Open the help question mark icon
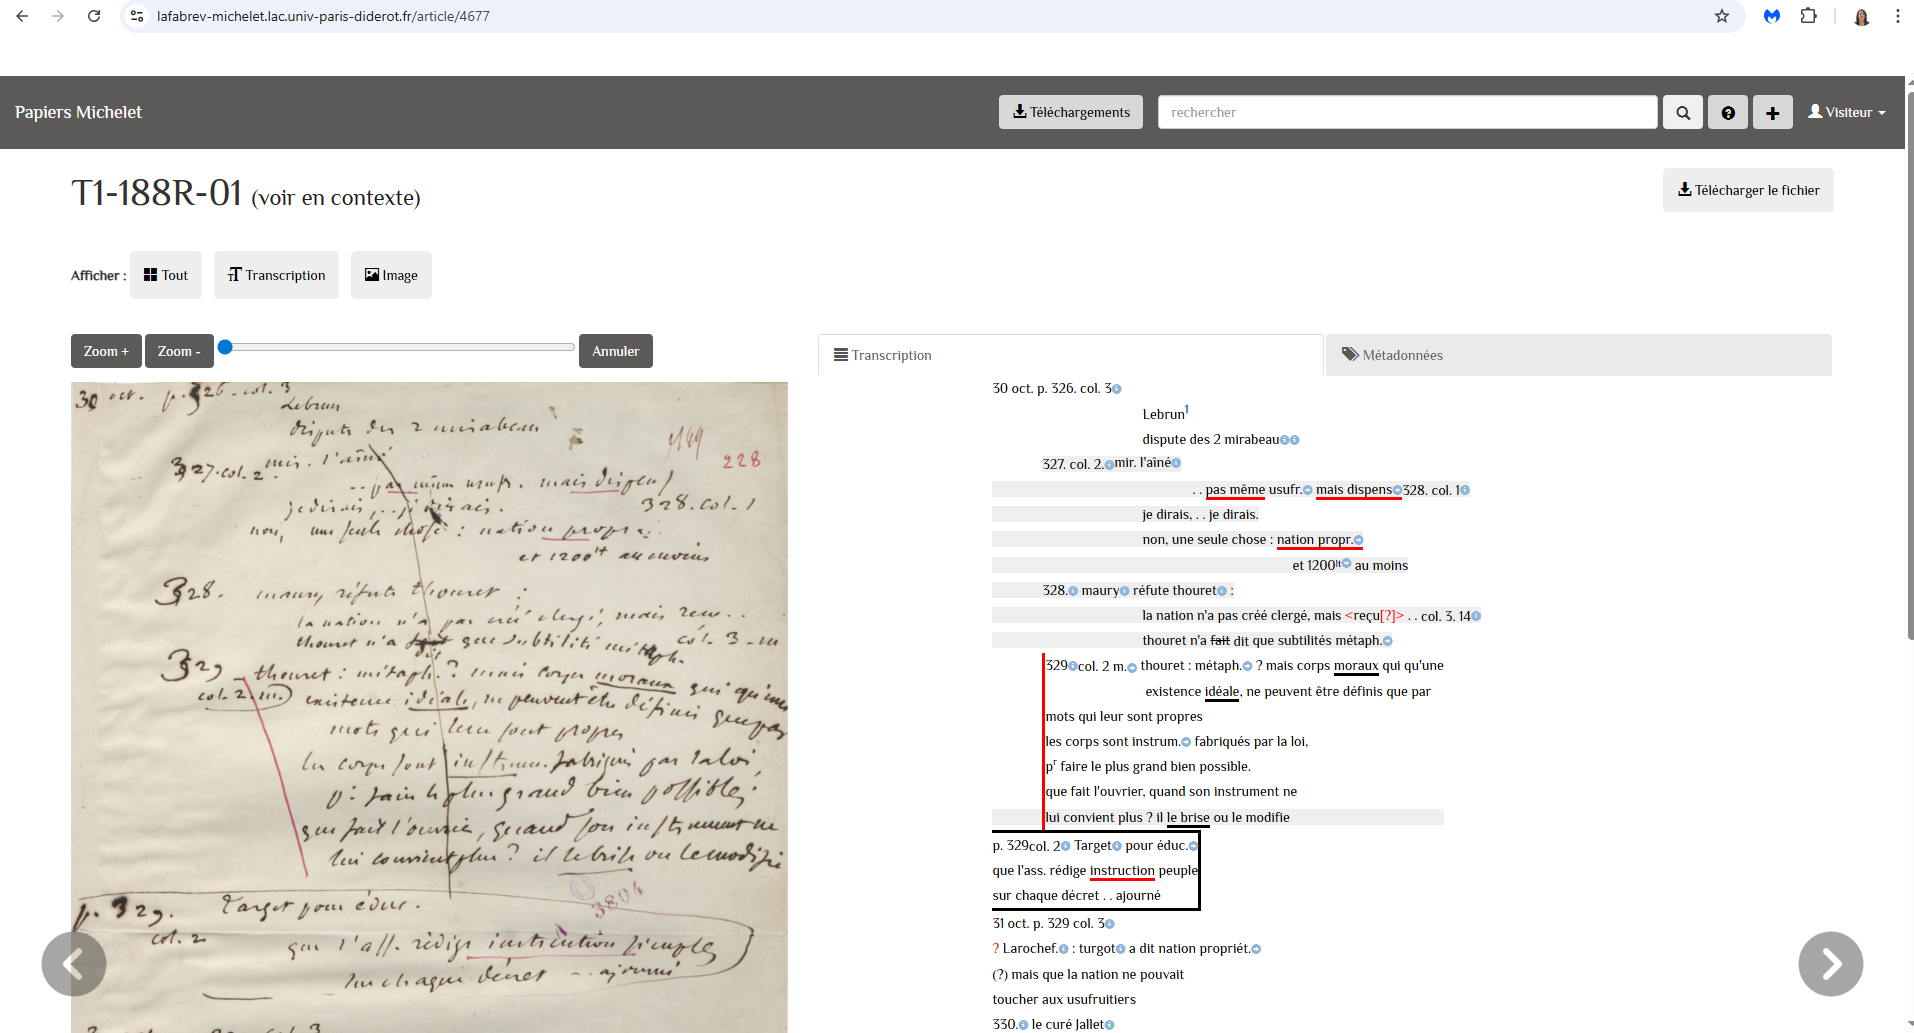 [1728, 113]
